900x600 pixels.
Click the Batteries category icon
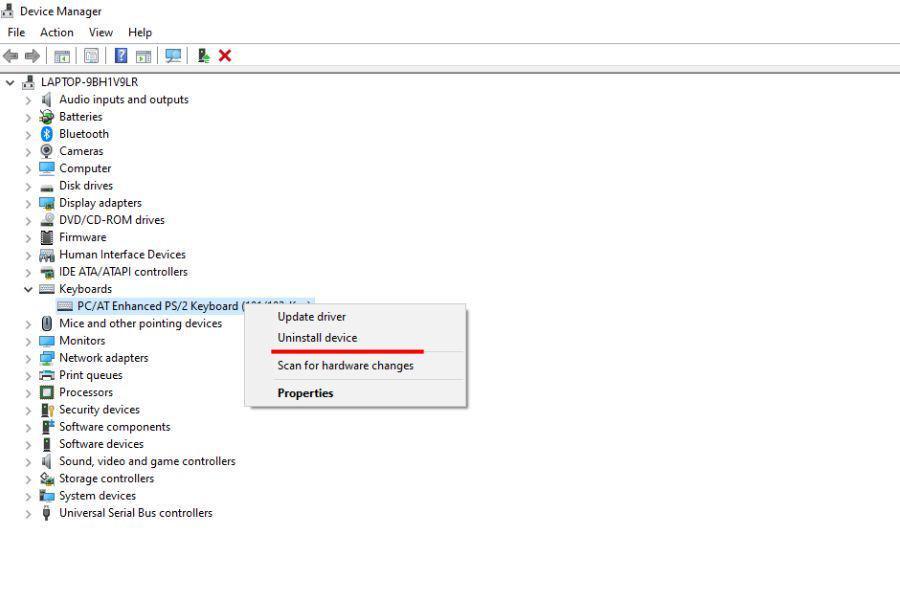pos(46,117)
